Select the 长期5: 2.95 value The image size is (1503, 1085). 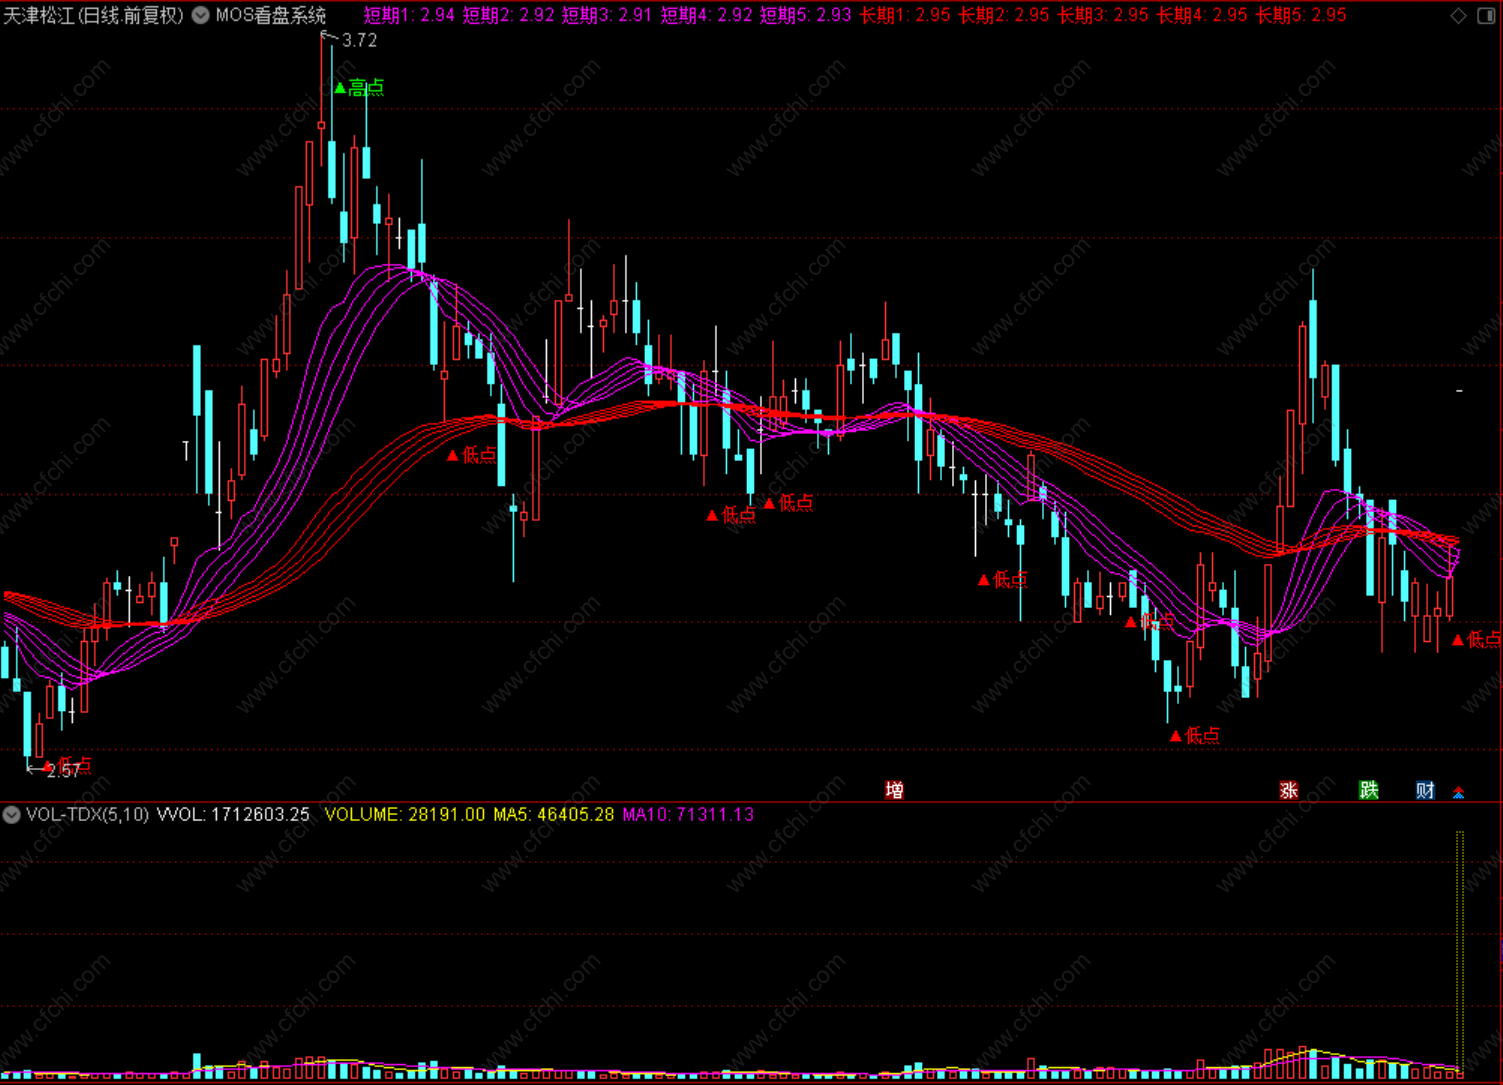(x=1301, y=15)
